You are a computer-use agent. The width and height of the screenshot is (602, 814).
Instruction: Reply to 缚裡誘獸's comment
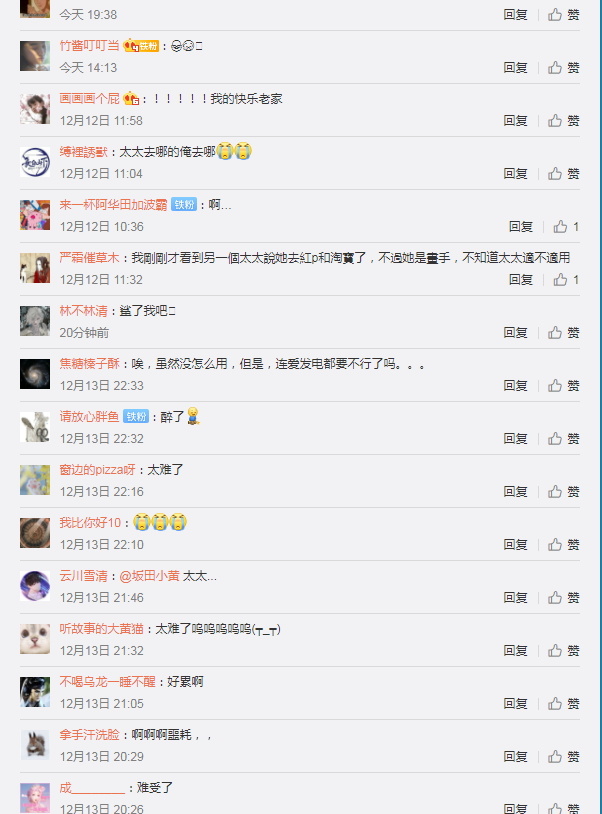point(515,173)
